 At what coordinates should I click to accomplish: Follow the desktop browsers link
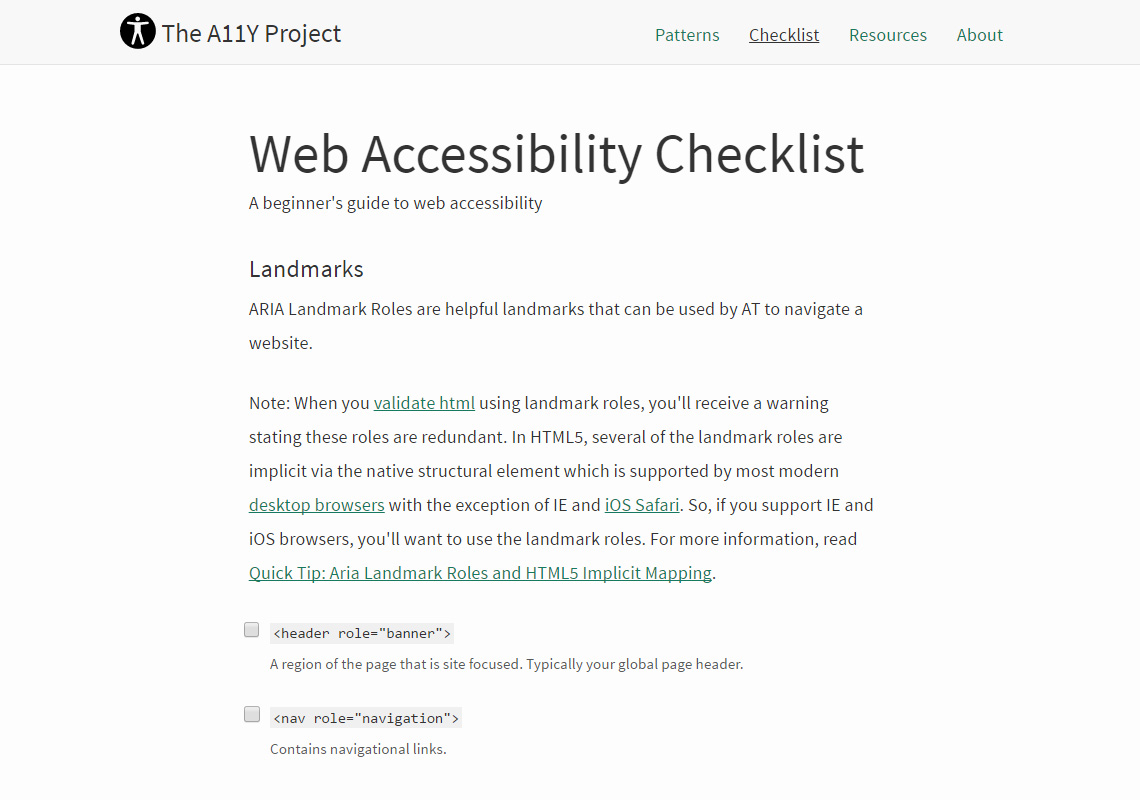pyautogui.click(x=316, y=504)
